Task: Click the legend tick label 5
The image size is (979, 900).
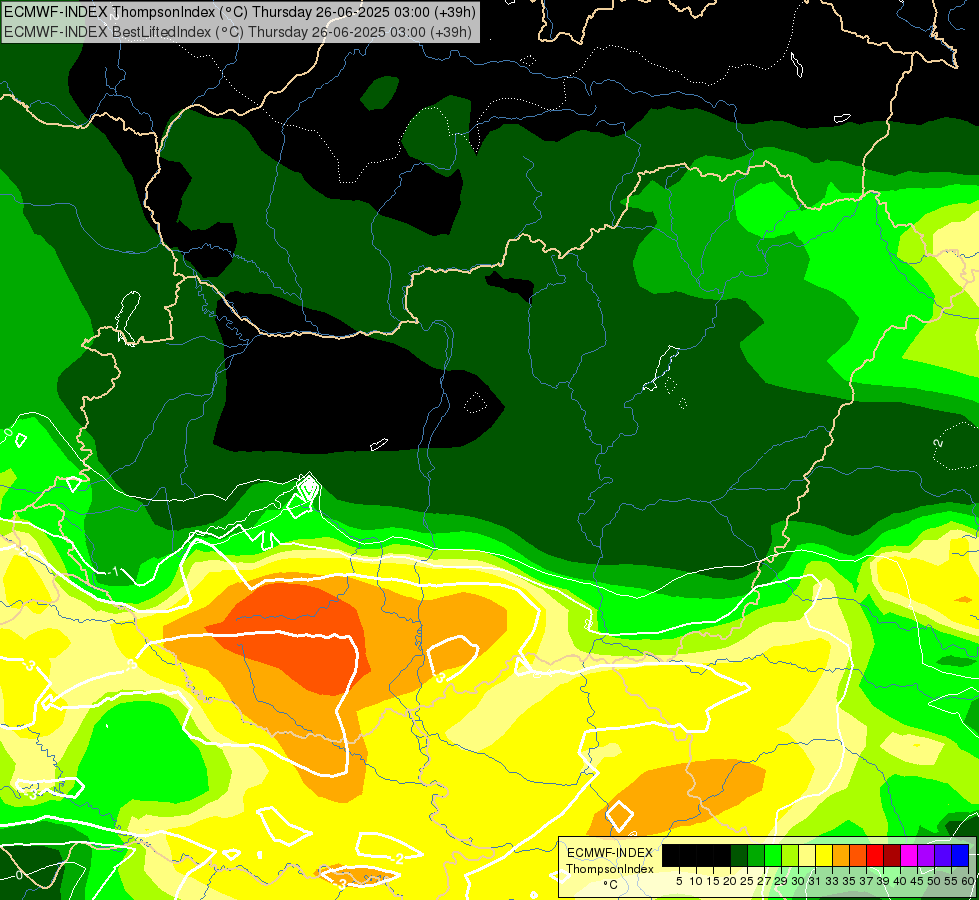Action: [679, 881]
